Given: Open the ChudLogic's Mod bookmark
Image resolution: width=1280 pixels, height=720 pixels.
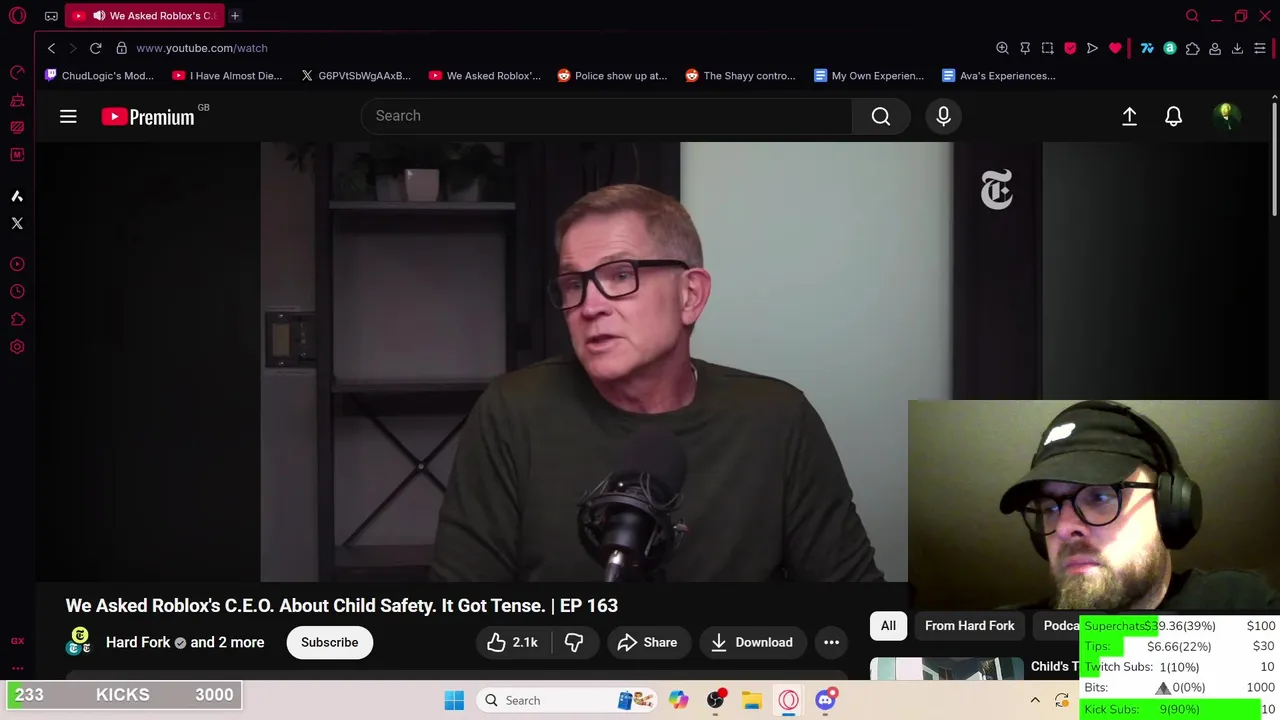Looking at the screenshot, I should [99, 76].
